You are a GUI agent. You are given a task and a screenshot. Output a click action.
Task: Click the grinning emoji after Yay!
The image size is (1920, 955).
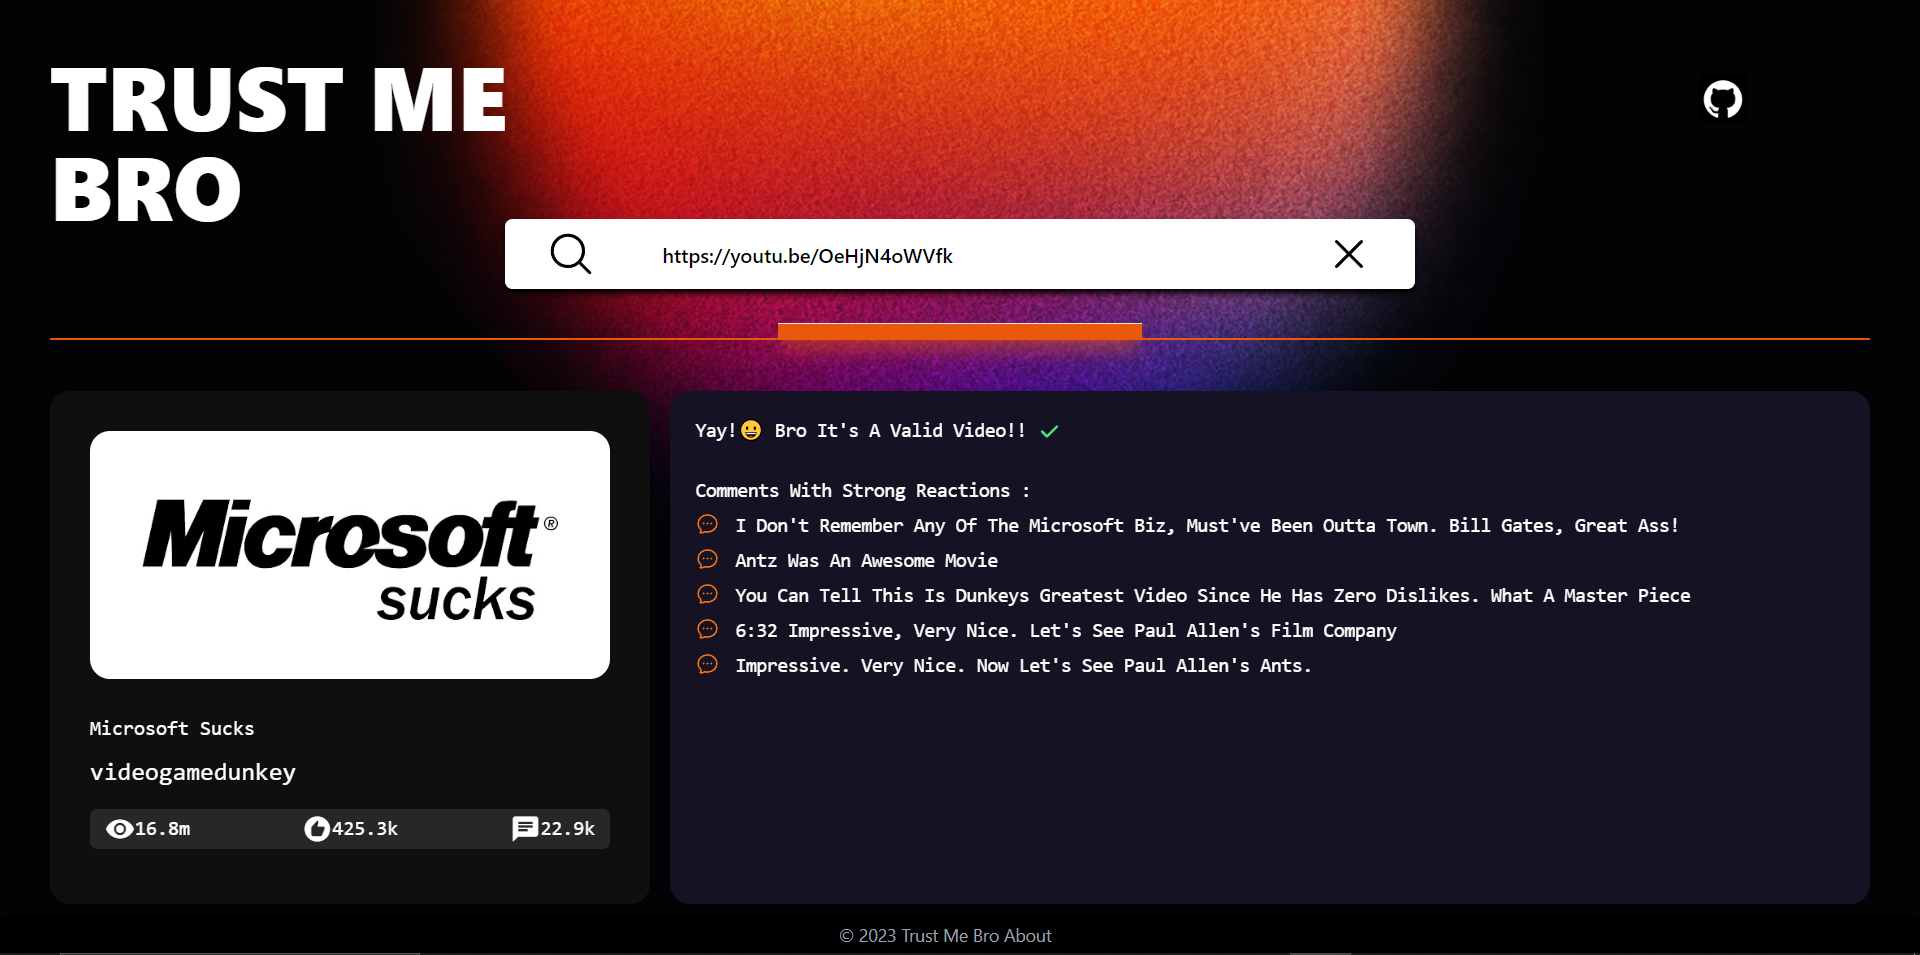click(751, 430)
